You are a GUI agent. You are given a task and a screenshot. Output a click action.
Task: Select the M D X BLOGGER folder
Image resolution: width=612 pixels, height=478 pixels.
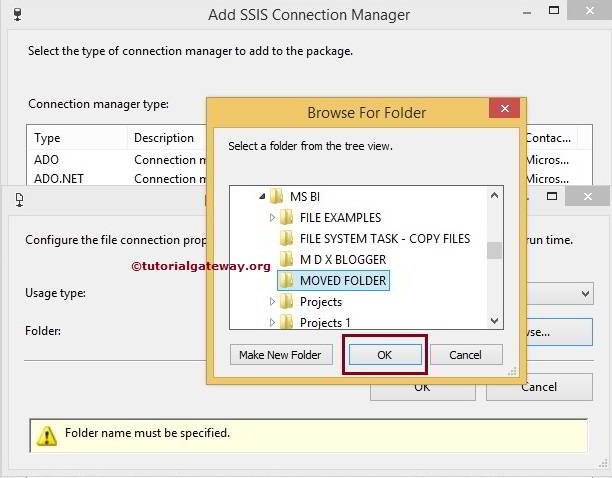click(343, 259)
